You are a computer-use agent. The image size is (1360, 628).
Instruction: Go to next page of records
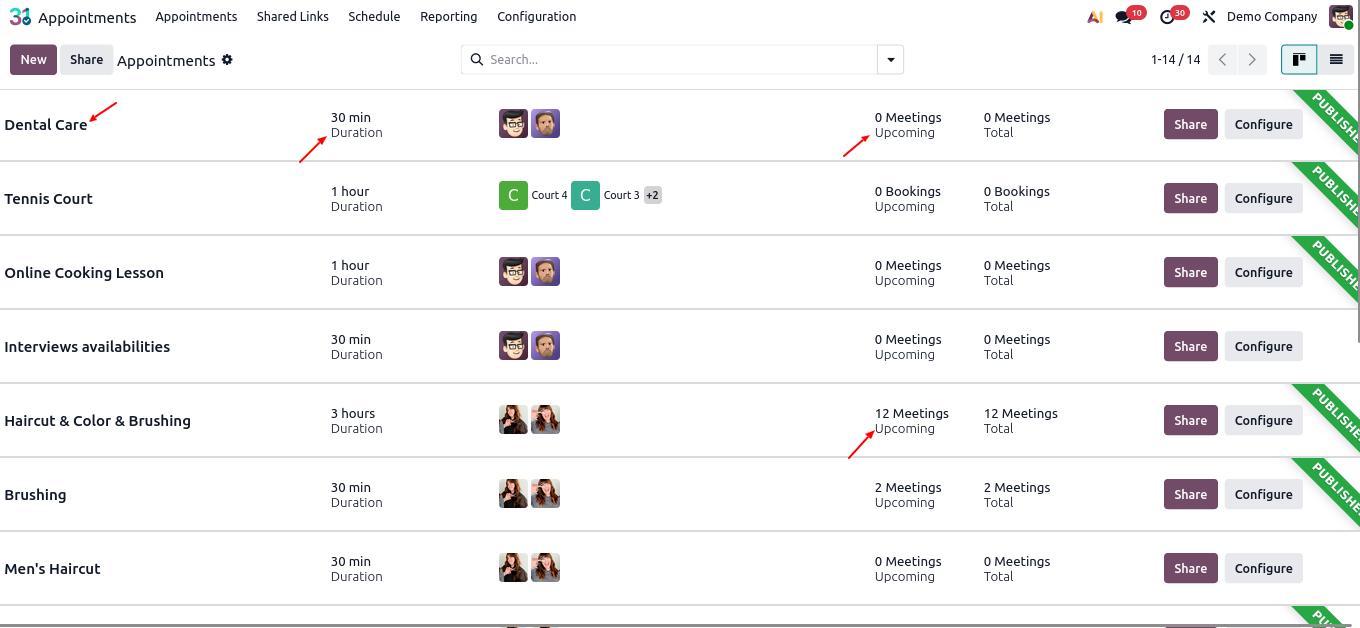(1251, 60)
